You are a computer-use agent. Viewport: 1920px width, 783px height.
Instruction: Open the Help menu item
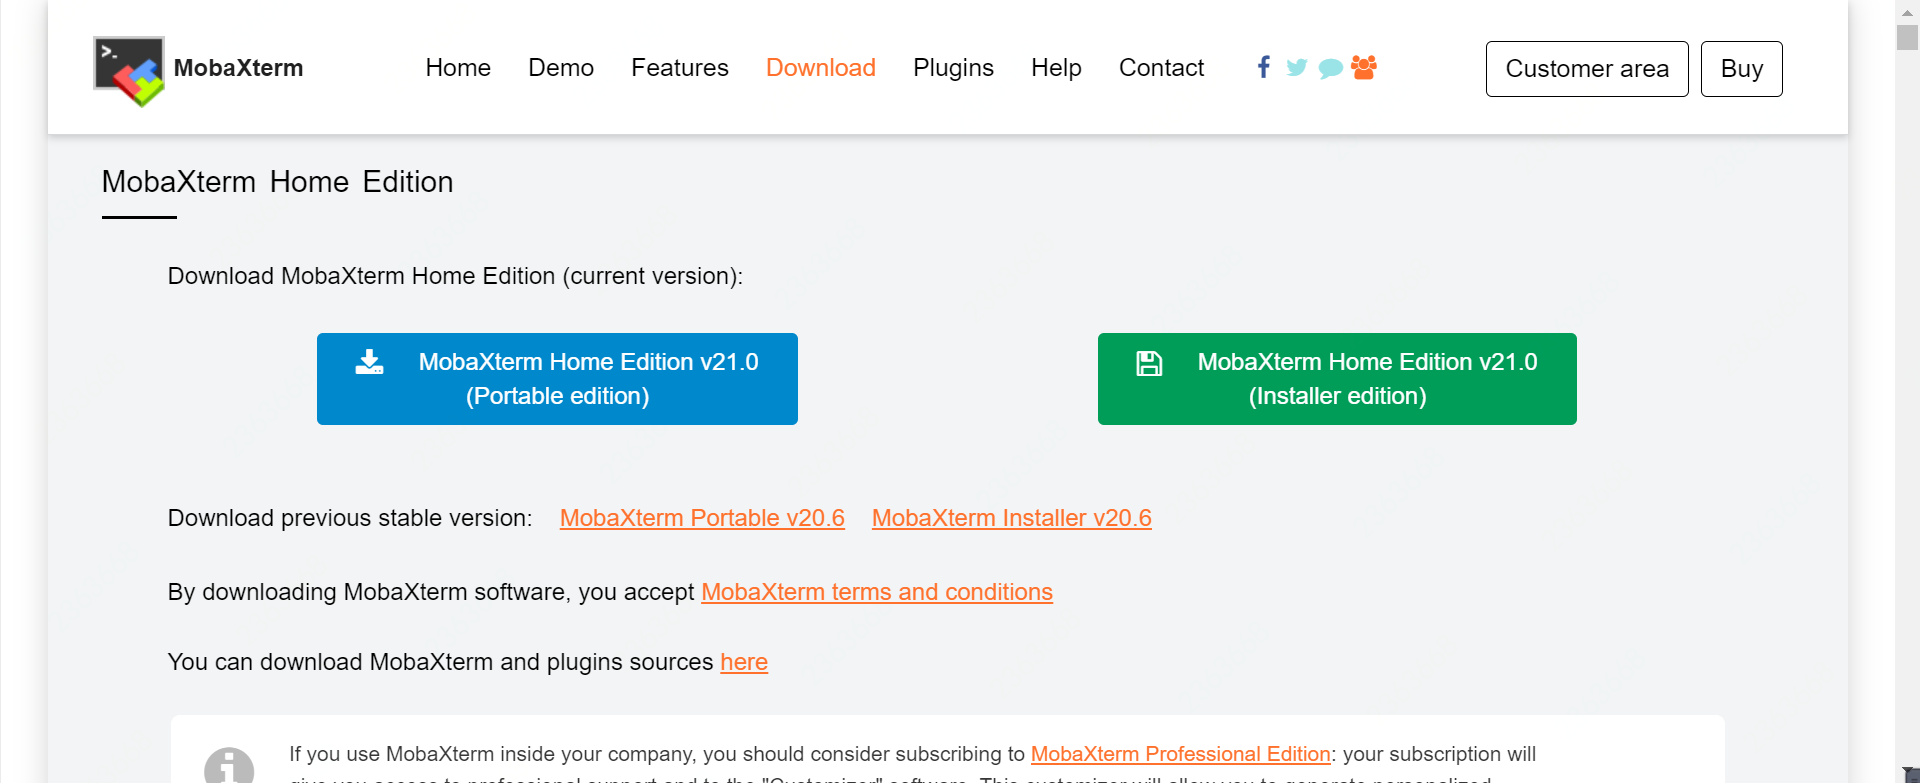[x=1056, y=68]
